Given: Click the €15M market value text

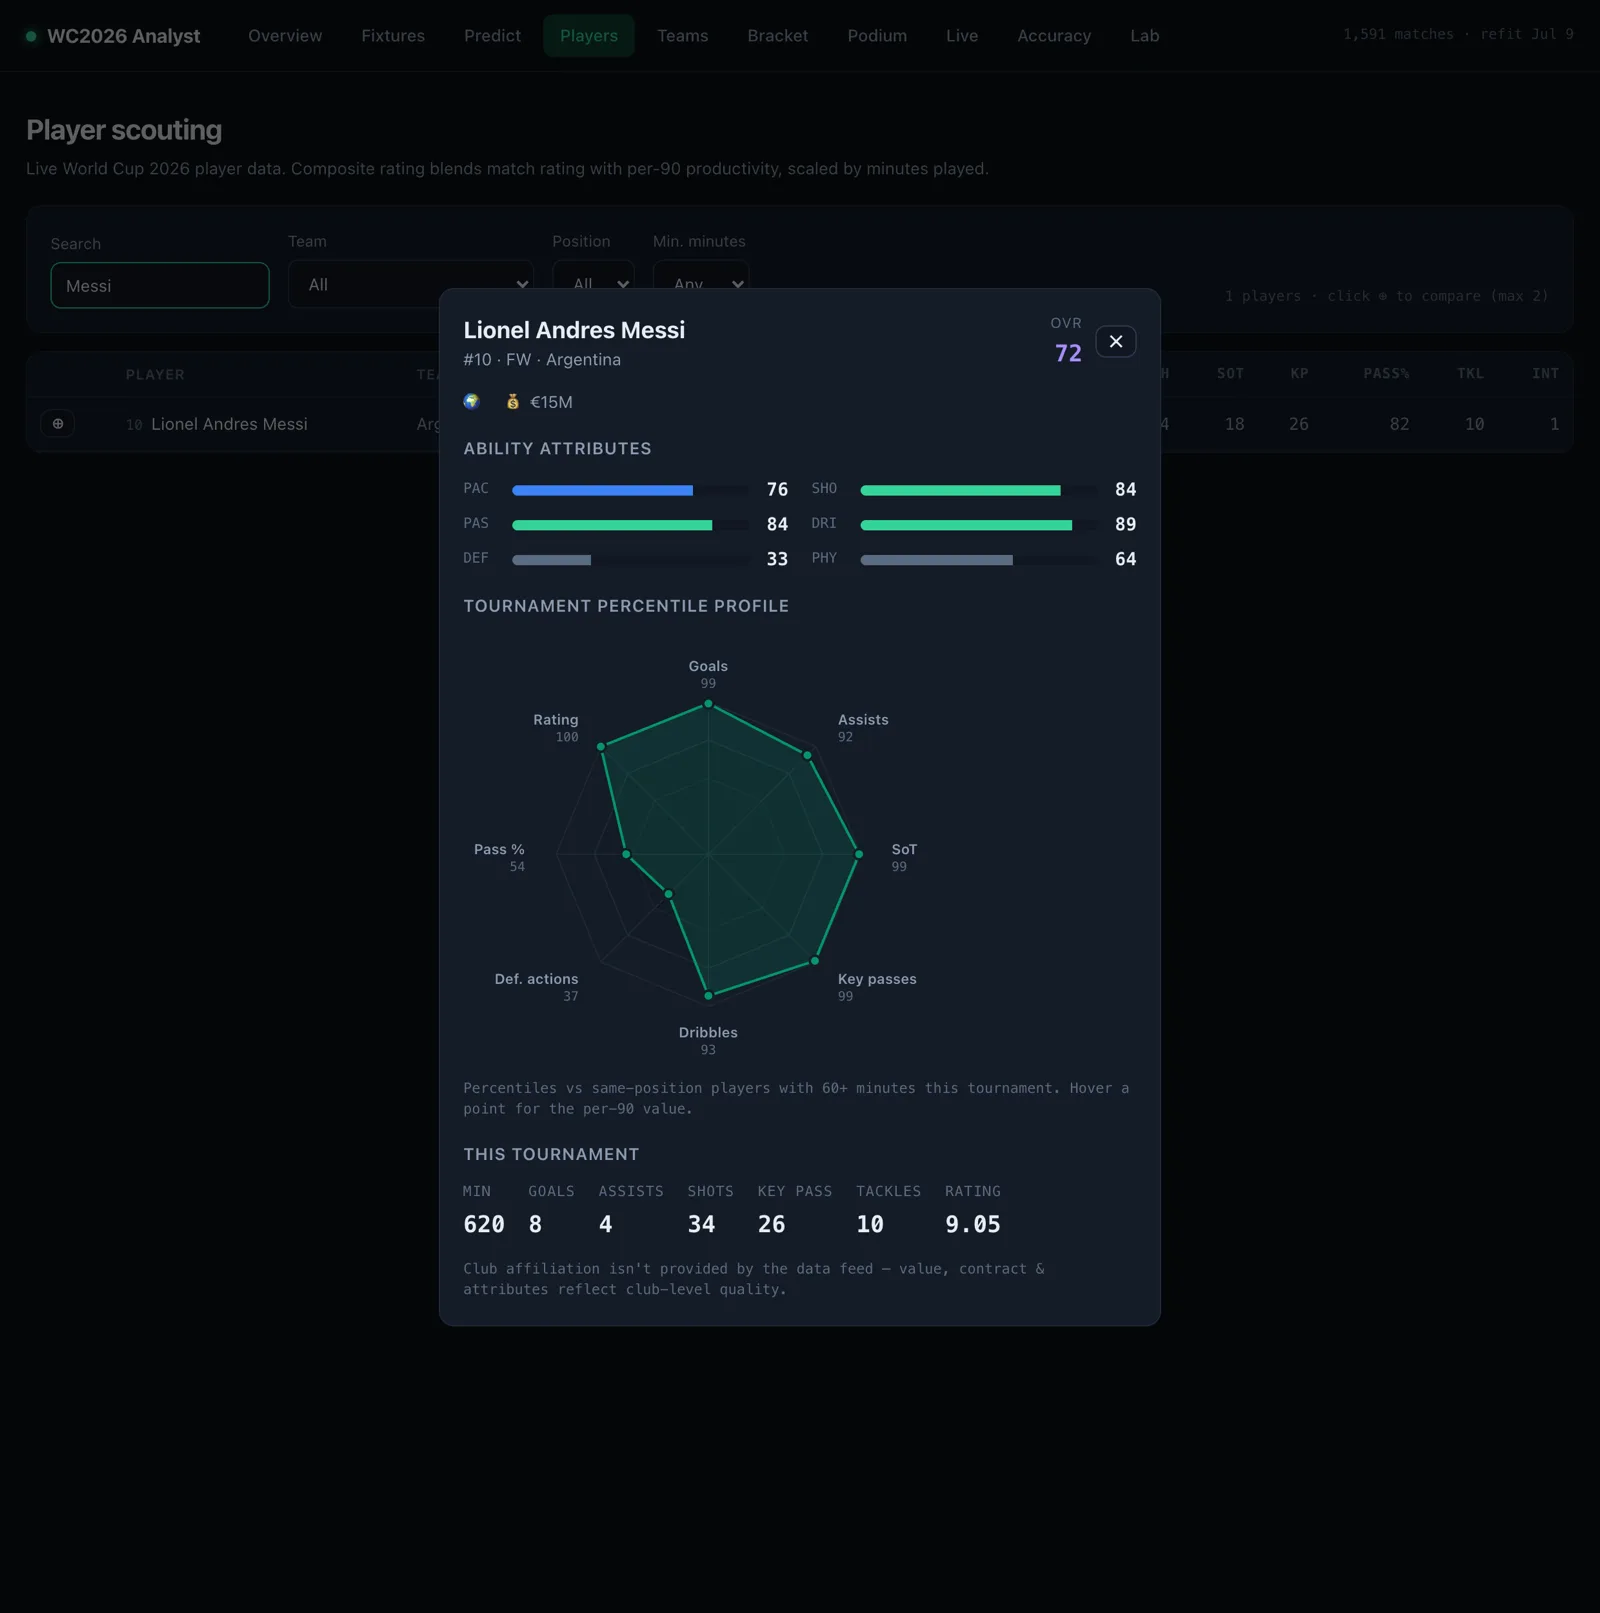Looking at the screenshot, I should pyautogui.click(x=551, y=402).
